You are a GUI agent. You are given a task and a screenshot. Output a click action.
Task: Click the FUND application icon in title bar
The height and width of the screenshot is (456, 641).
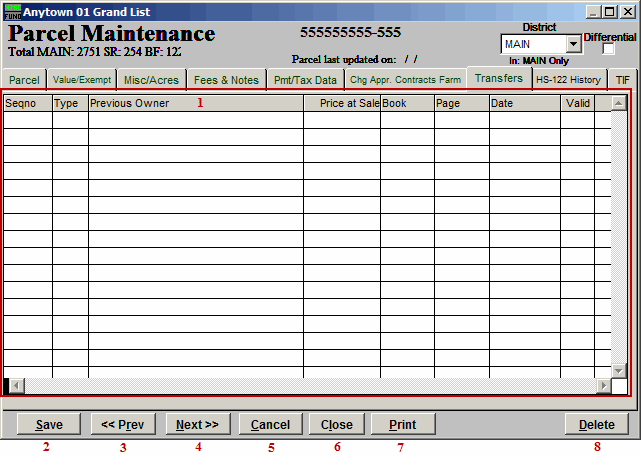12,11
